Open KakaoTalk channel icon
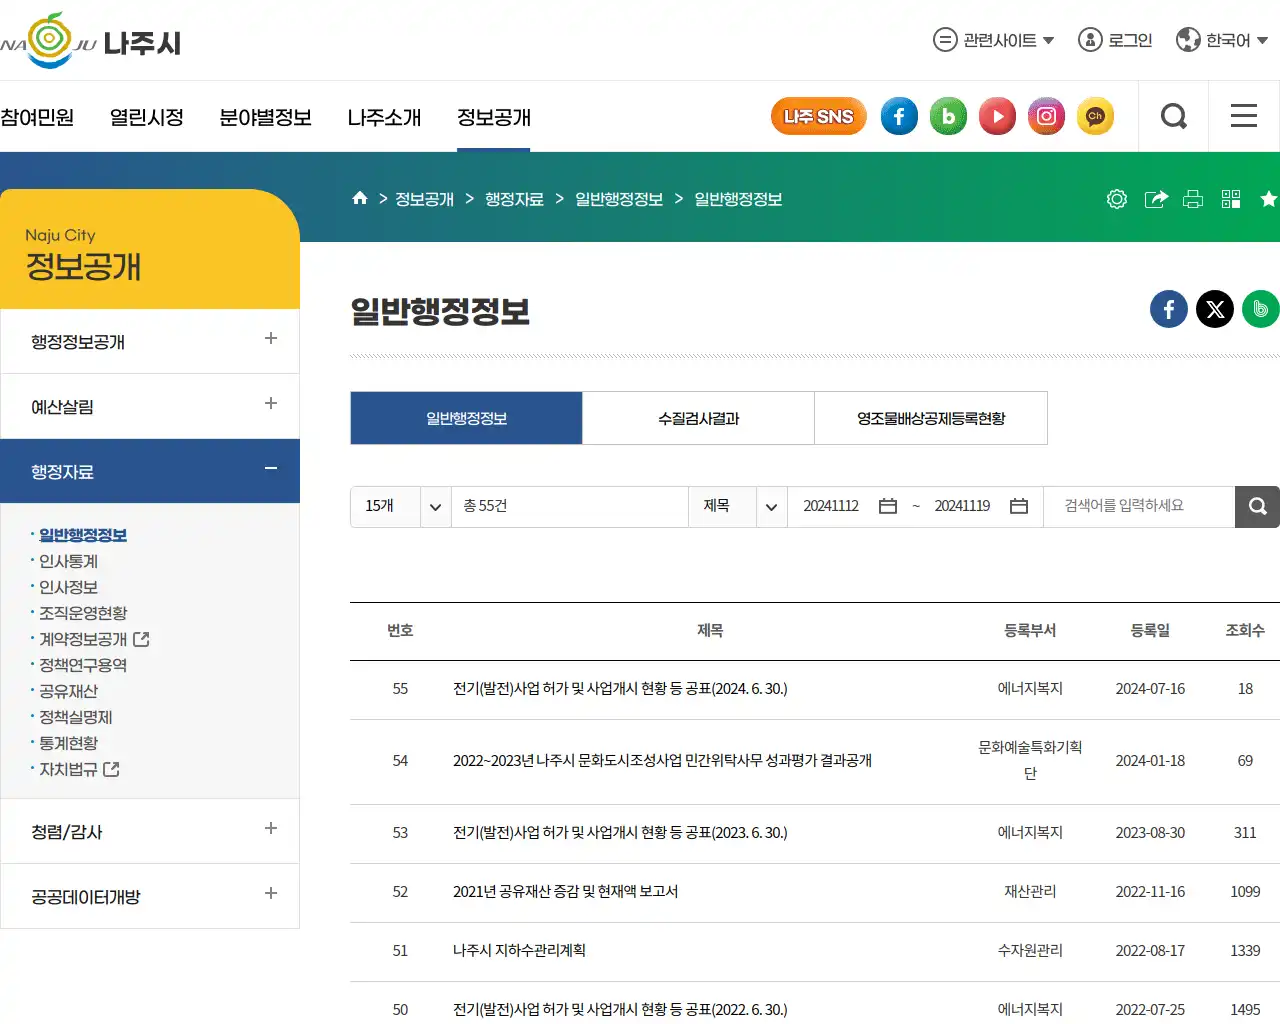 [1095, 116]
